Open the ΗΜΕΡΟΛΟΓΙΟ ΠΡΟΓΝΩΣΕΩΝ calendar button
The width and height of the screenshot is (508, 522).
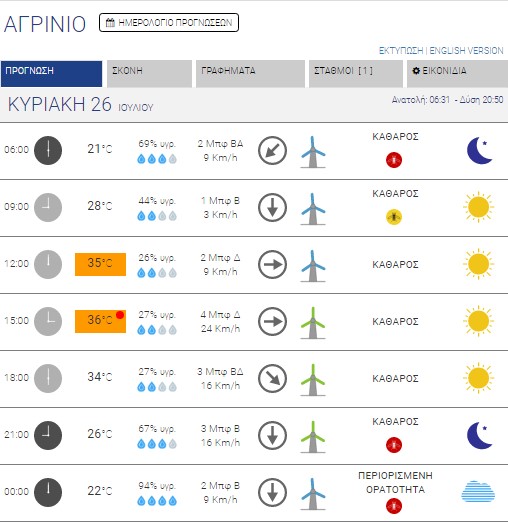[x=169, y=23]
